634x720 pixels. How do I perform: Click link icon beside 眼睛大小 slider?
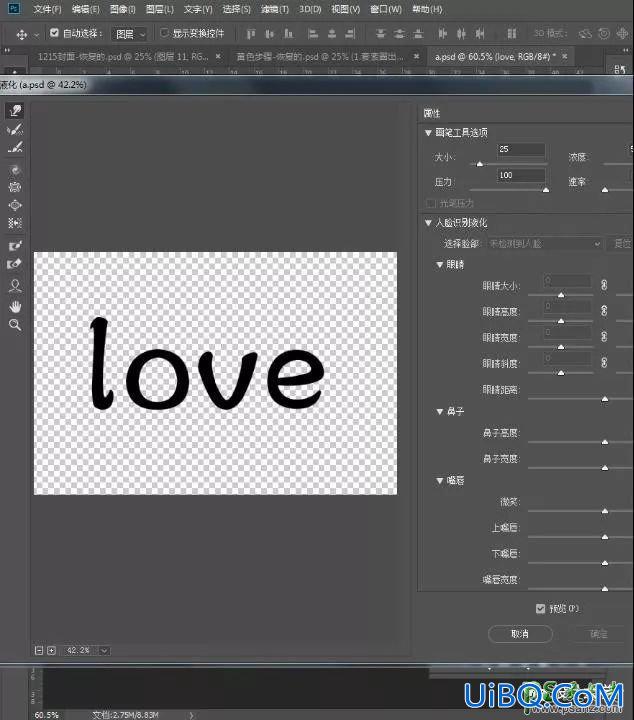coord(604,285)
